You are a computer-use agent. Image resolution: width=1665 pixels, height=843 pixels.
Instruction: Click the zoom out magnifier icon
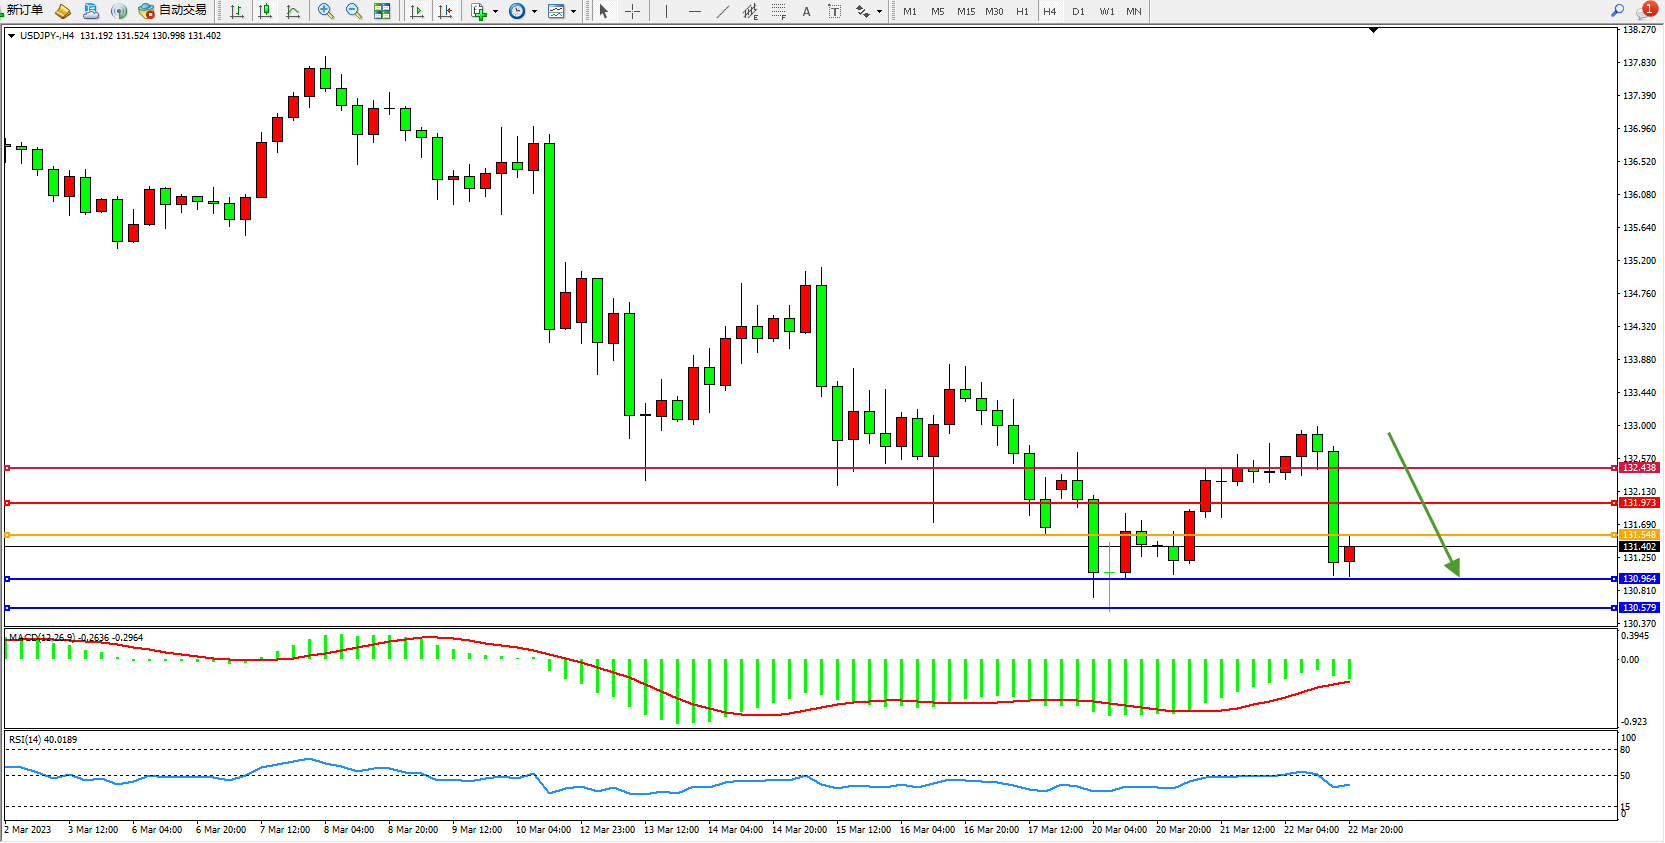(354, 11)
